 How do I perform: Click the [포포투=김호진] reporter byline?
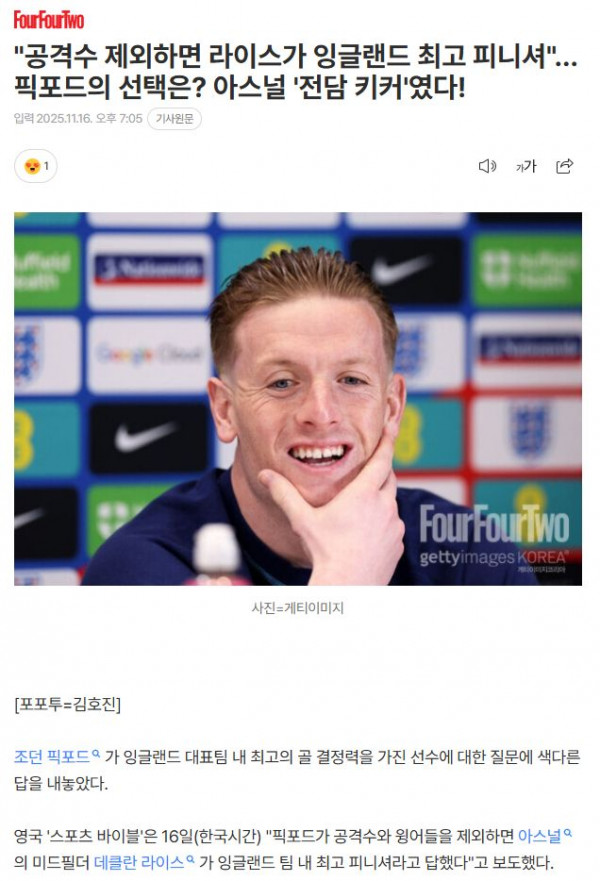67,704
